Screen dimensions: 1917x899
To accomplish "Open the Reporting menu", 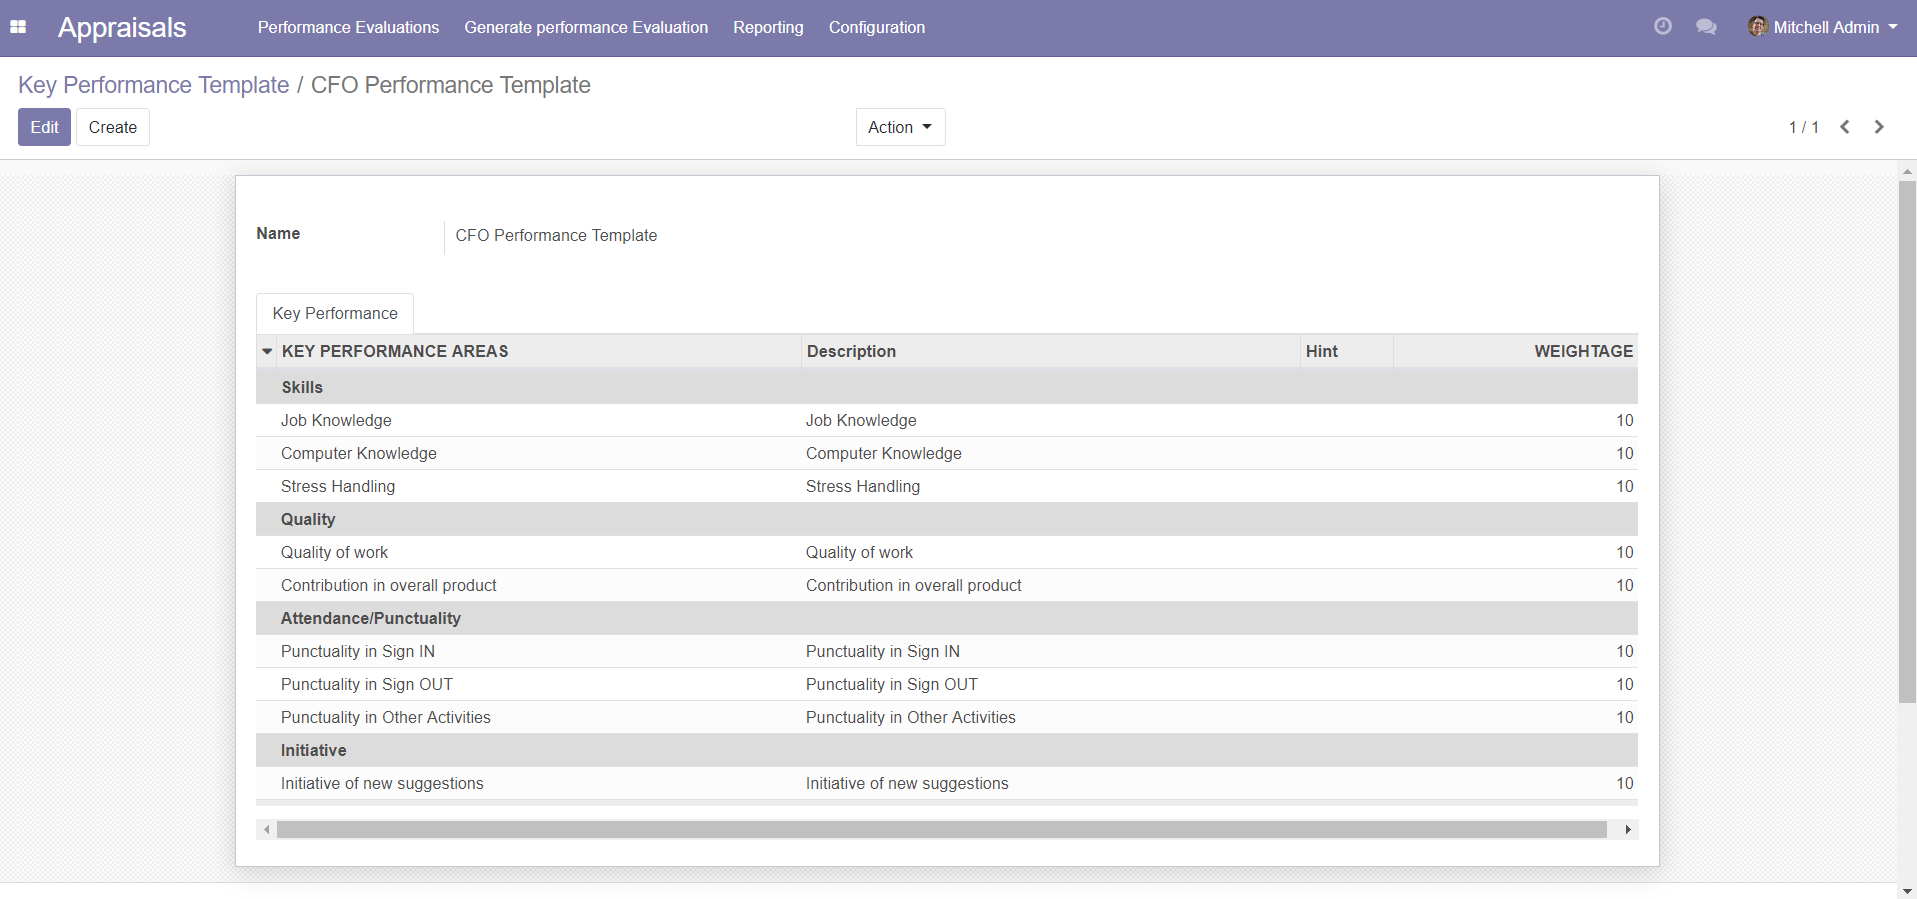I will (767, 27).
